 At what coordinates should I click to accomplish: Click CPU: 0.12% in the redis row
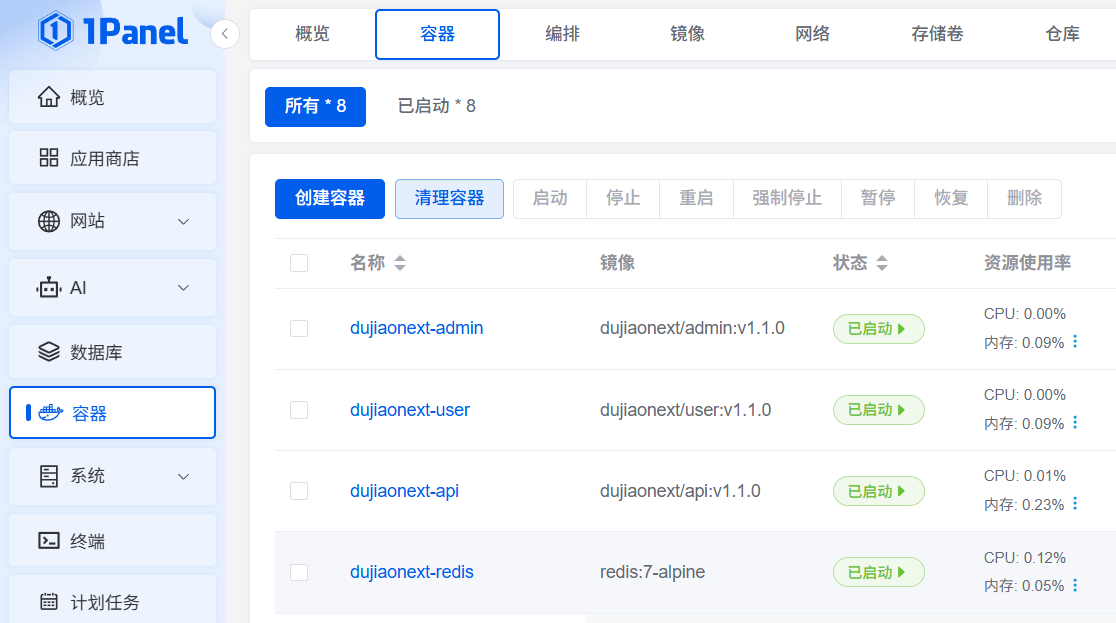pyautogui.click(x=1024, y=557)
